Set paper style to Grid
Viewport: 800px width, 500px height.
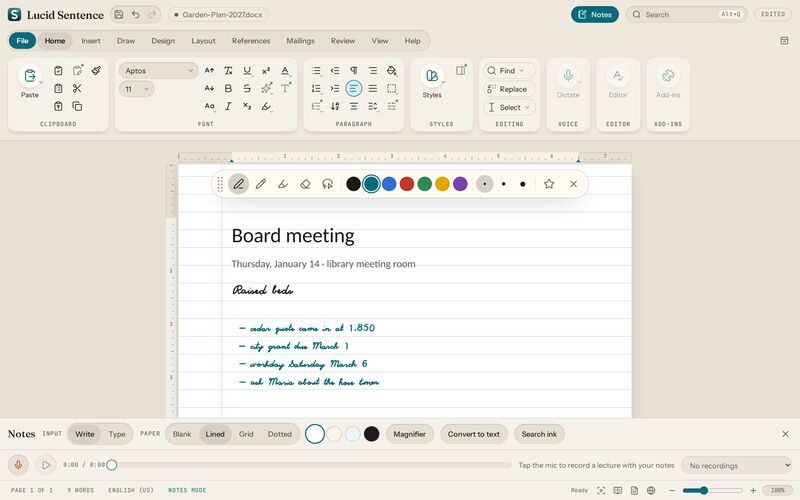[246, 434]
